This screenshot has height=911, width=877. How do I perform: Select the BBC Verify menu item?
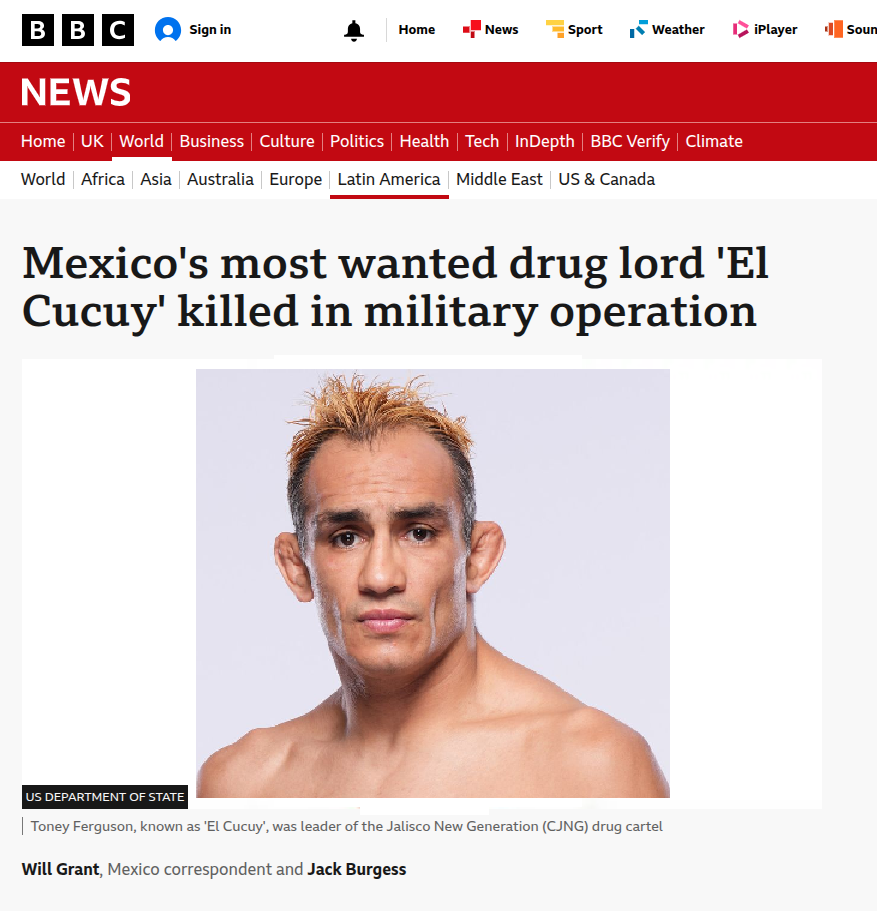click(630, 141)
